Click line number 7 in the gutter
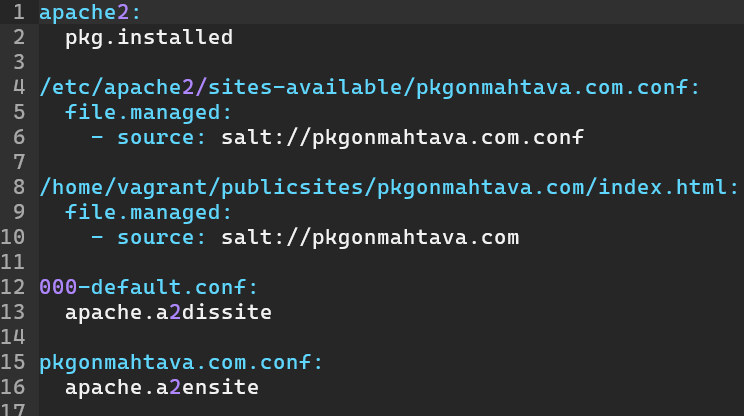 click(x=18, y=162)
